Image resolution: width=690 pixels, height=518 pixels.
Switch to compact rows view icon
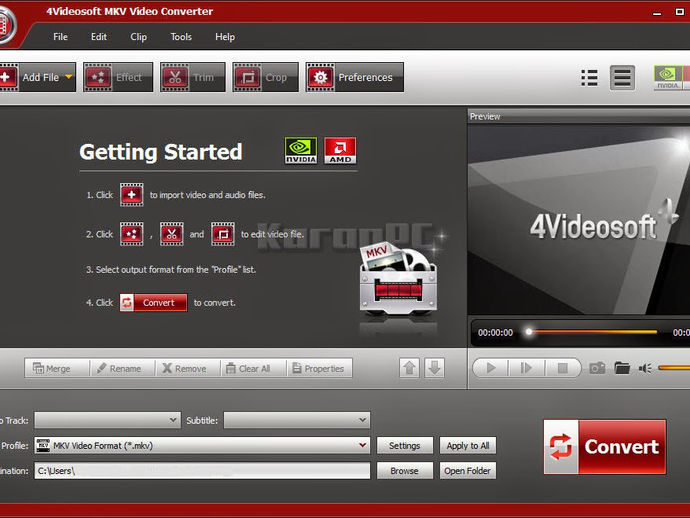click(x=622, y=78)
